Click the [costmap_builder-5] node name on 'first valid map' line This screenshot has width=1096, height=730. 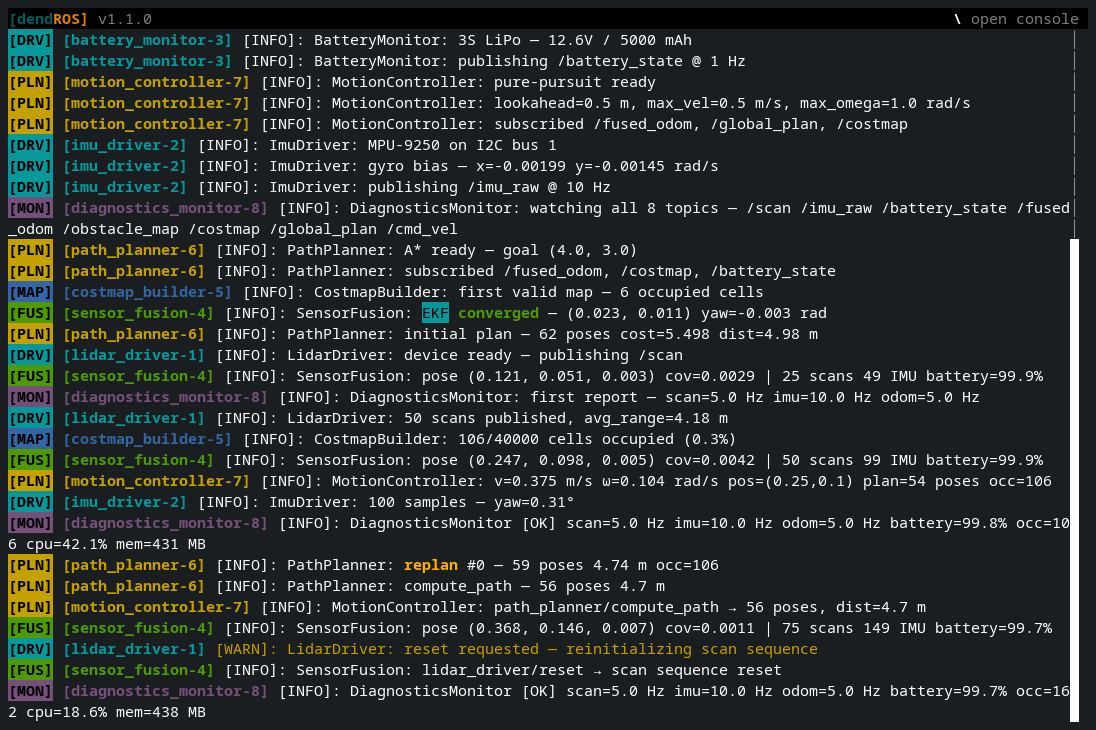point(147,292)
